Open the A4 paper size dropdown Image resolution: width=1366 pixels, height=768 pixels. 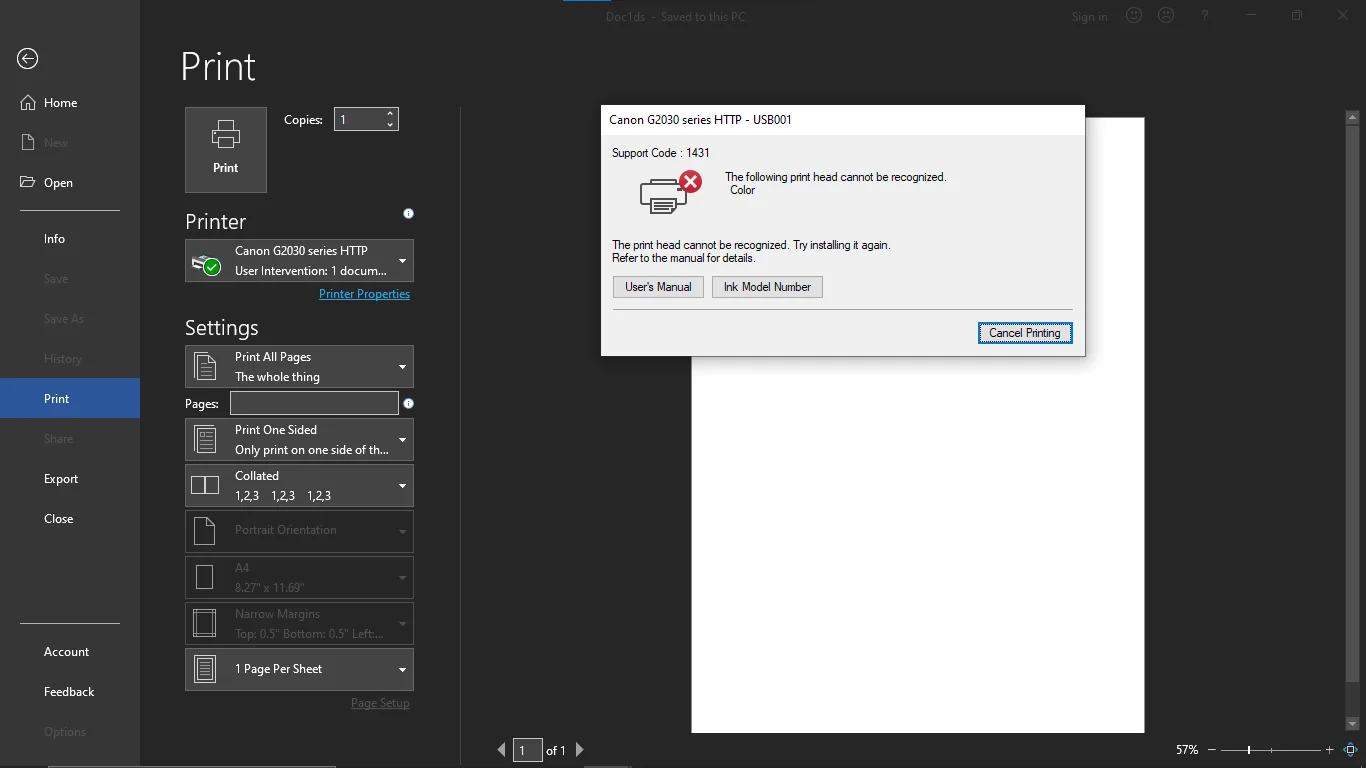pos(299,578)
